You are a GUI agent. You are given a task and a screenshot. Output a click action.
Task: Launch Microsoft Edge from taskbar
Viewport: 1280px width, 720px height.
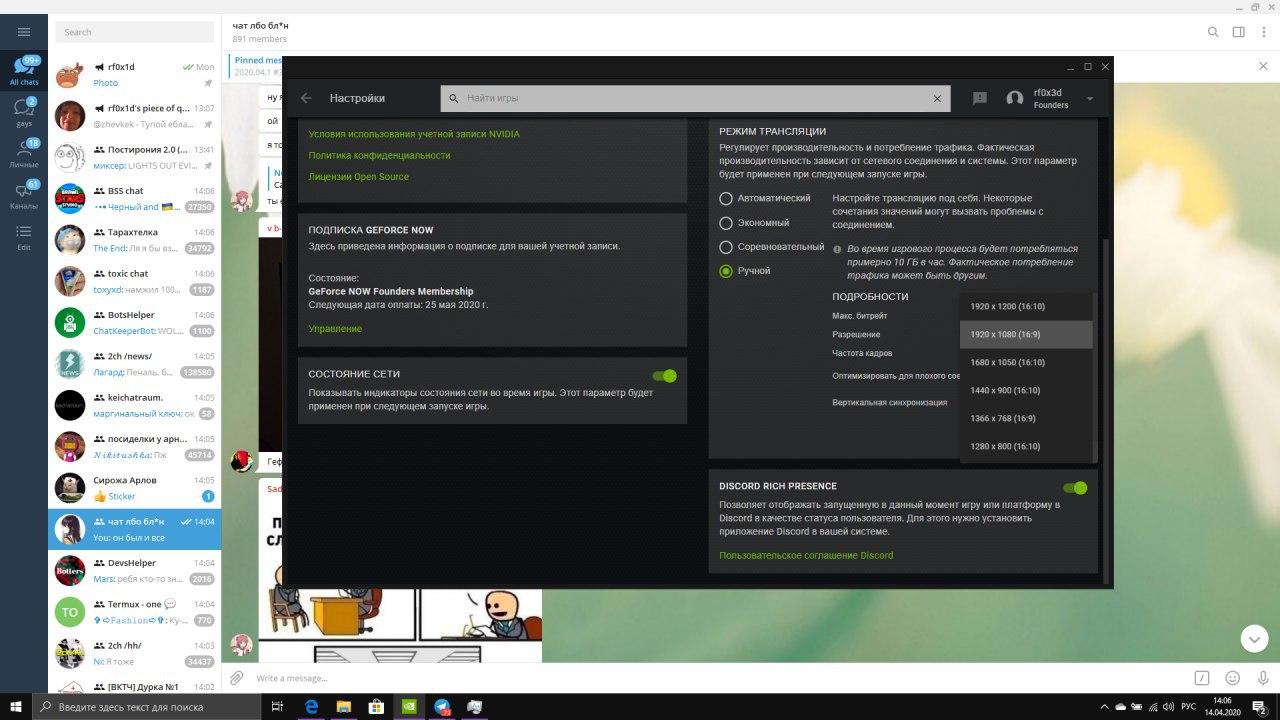pyautogui.click(x=312, y=707)
